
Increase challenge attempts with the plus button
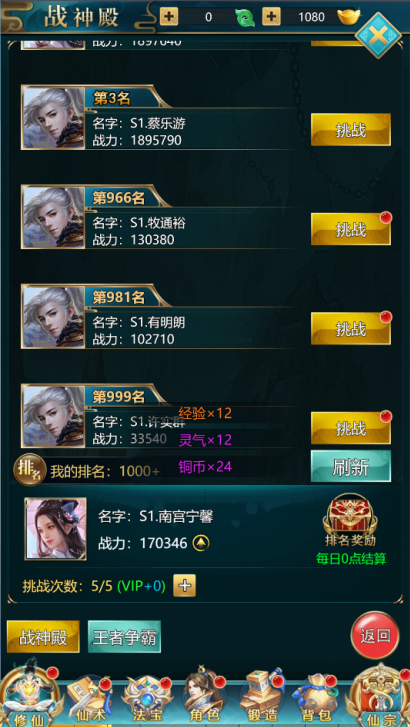pos(185,586)
